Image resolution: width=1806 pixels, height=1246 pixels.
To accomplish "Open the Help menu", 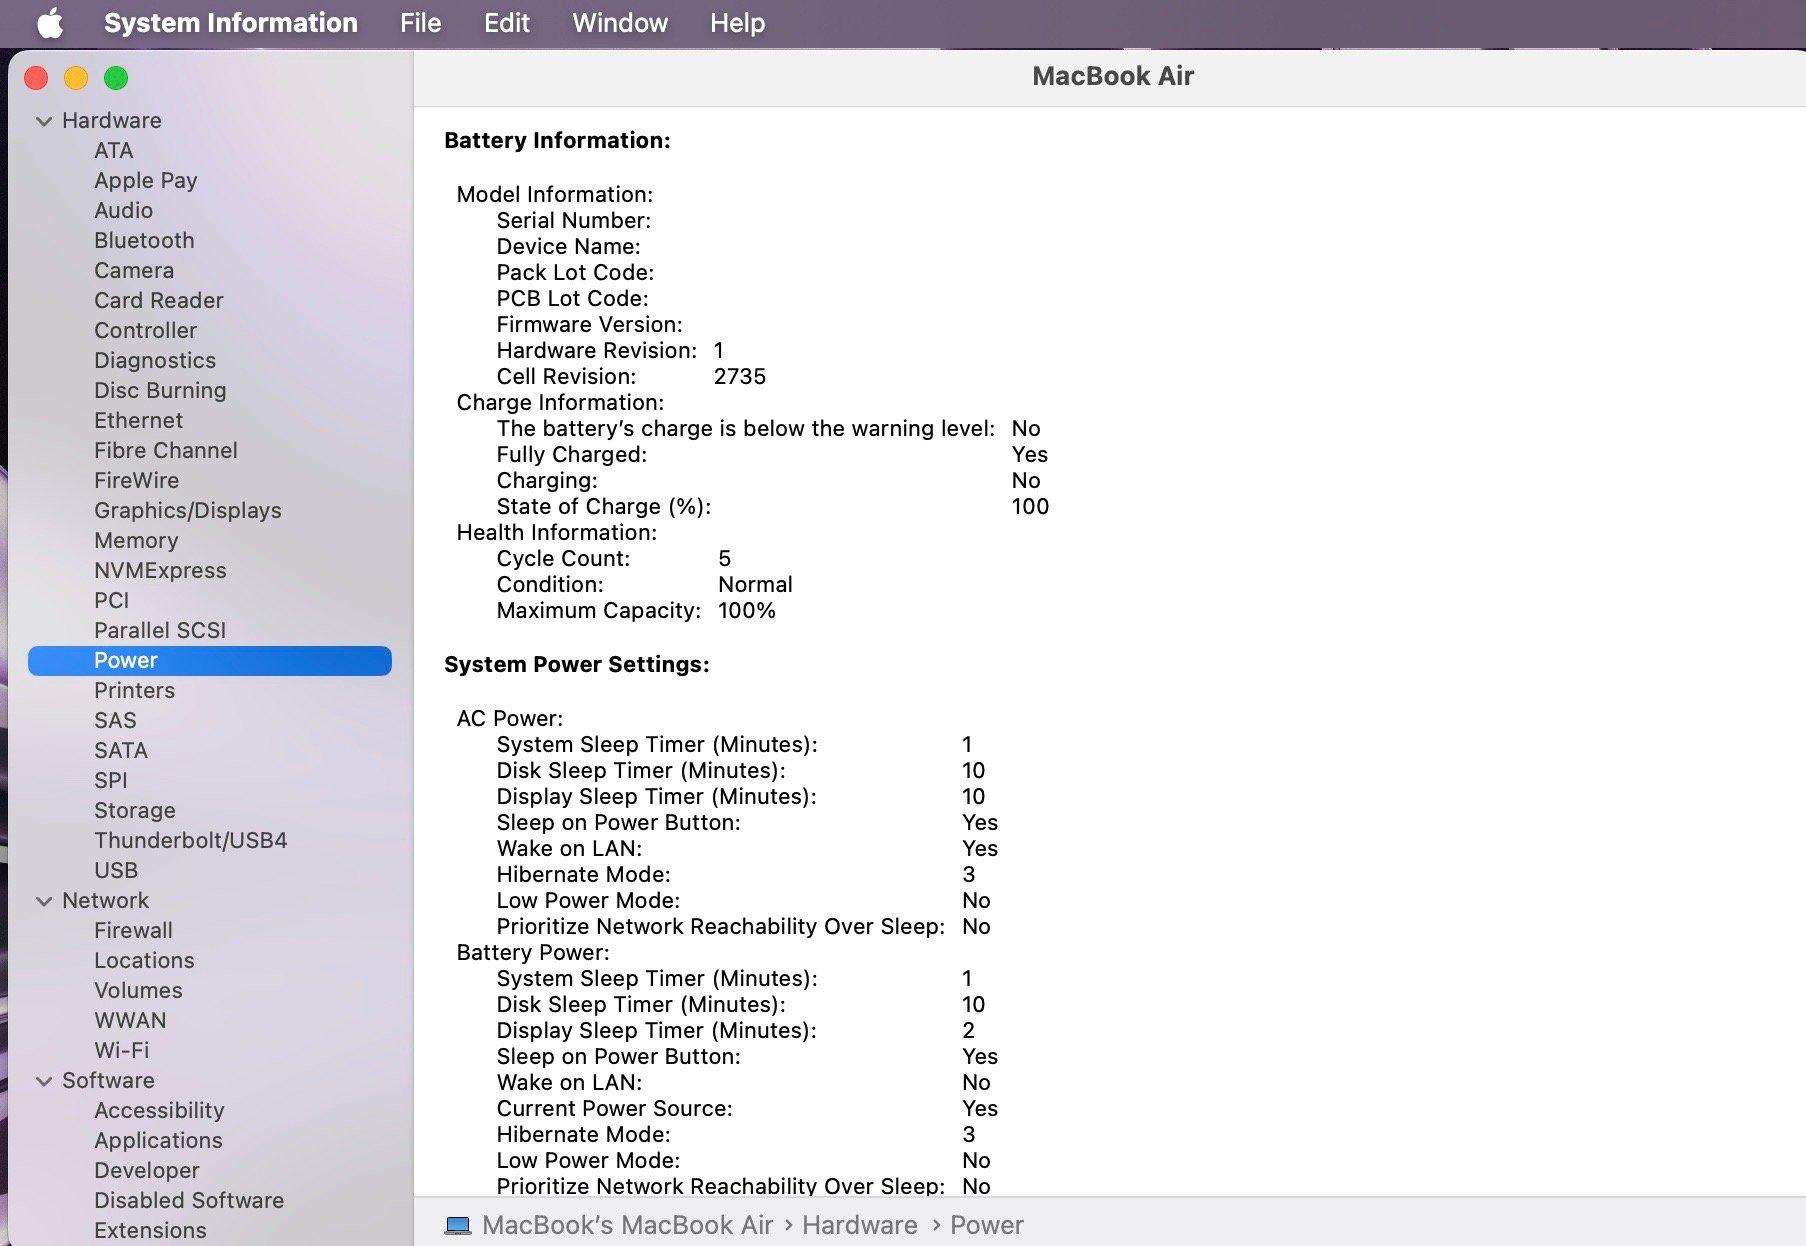I will (737, 23).
